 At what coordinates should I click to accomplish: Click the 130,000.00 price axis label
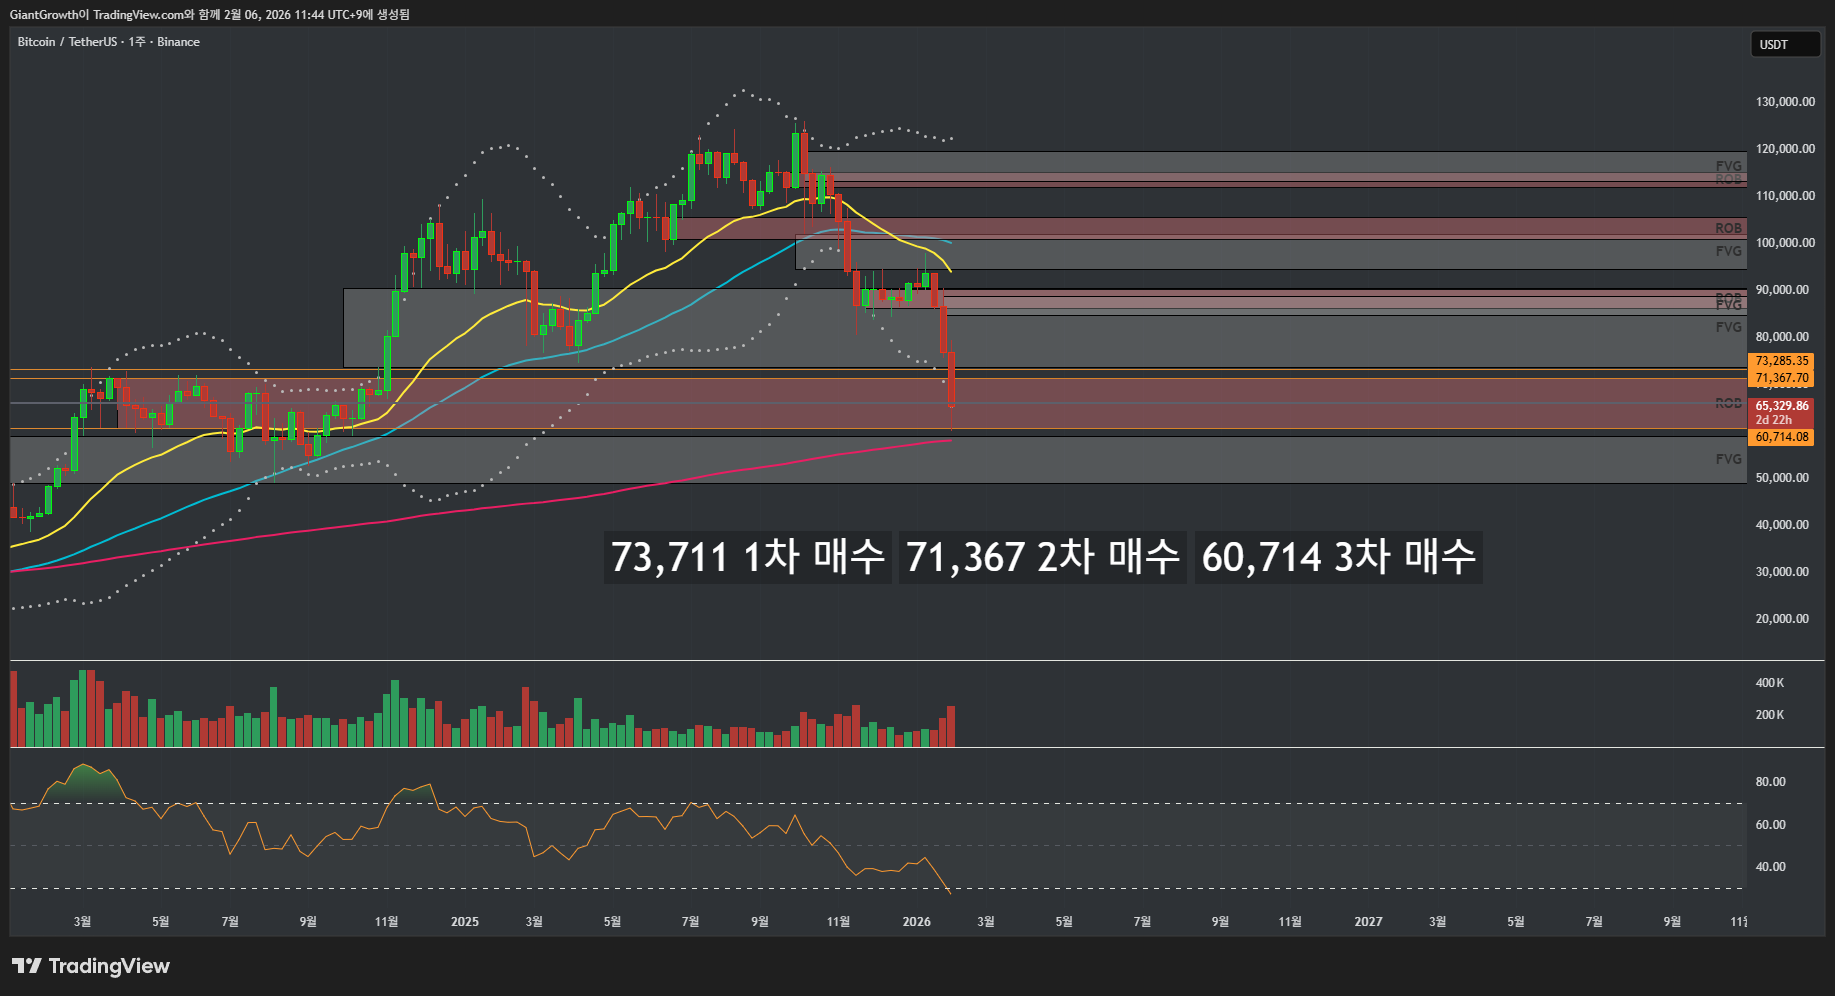point(1785,102)
